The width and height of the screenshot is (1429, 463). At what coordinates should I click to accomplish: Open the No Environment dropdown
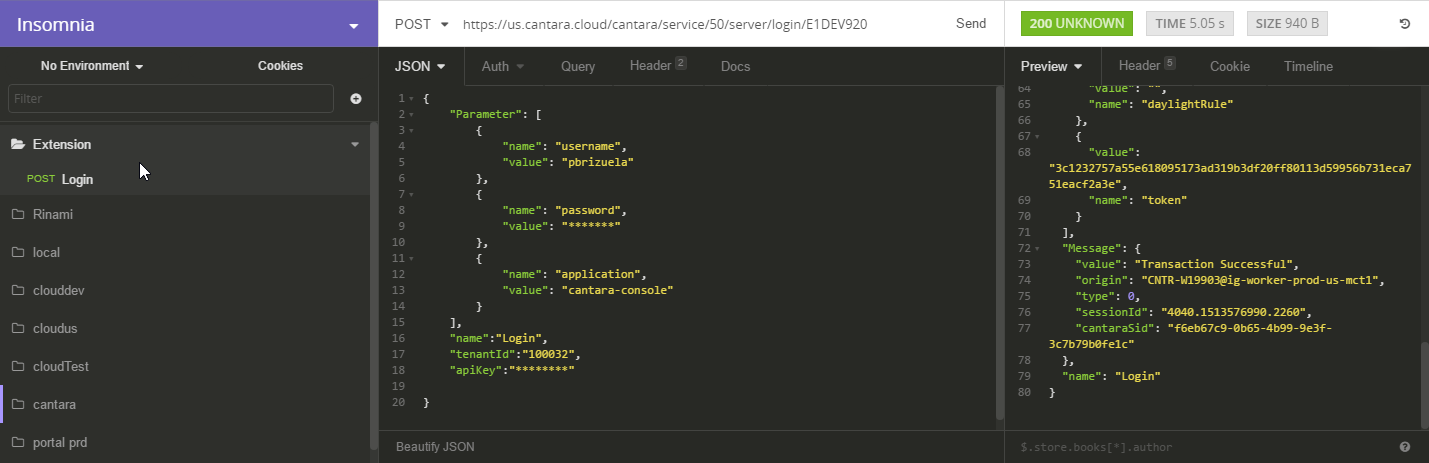click(x=92, y=66)
